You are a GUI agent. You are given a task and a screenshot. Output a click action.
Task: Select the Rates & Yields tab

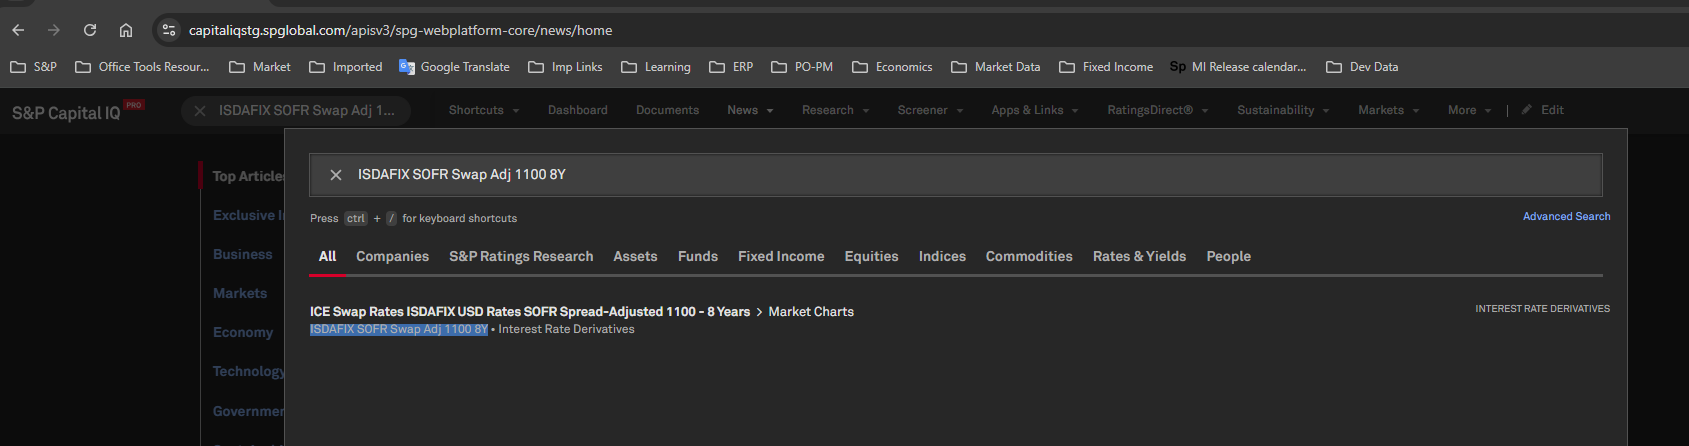point(1139,257)
